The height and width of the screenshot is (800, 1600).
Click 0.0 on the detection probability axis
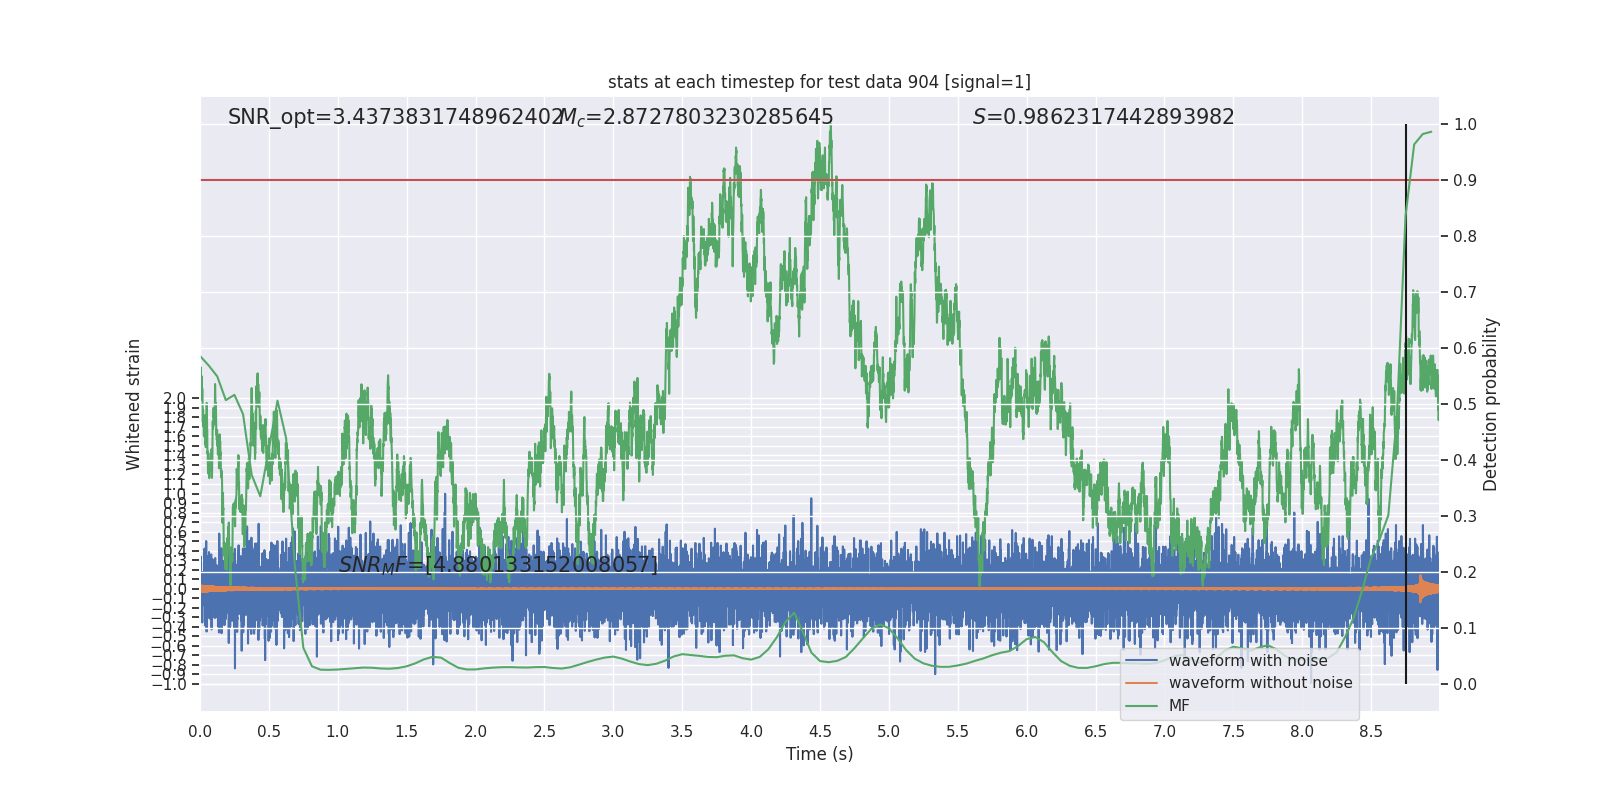pos(1465,685)
